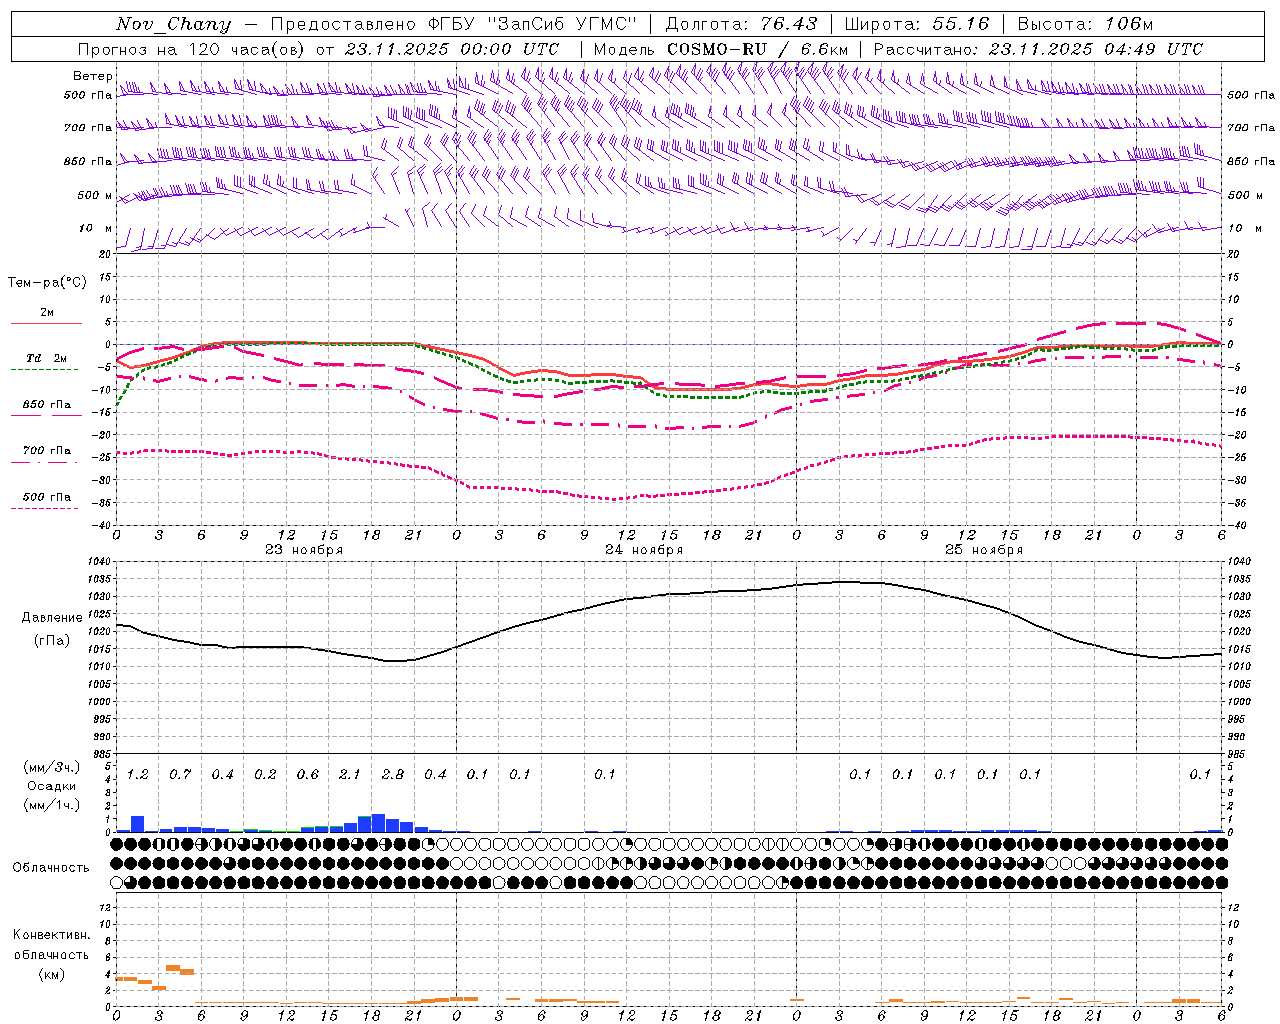Select the (мм/1ч.) precipitation unit label
Image resolution: width=1280 pixels, height=1024 pixels.
(x=52, y=805)
